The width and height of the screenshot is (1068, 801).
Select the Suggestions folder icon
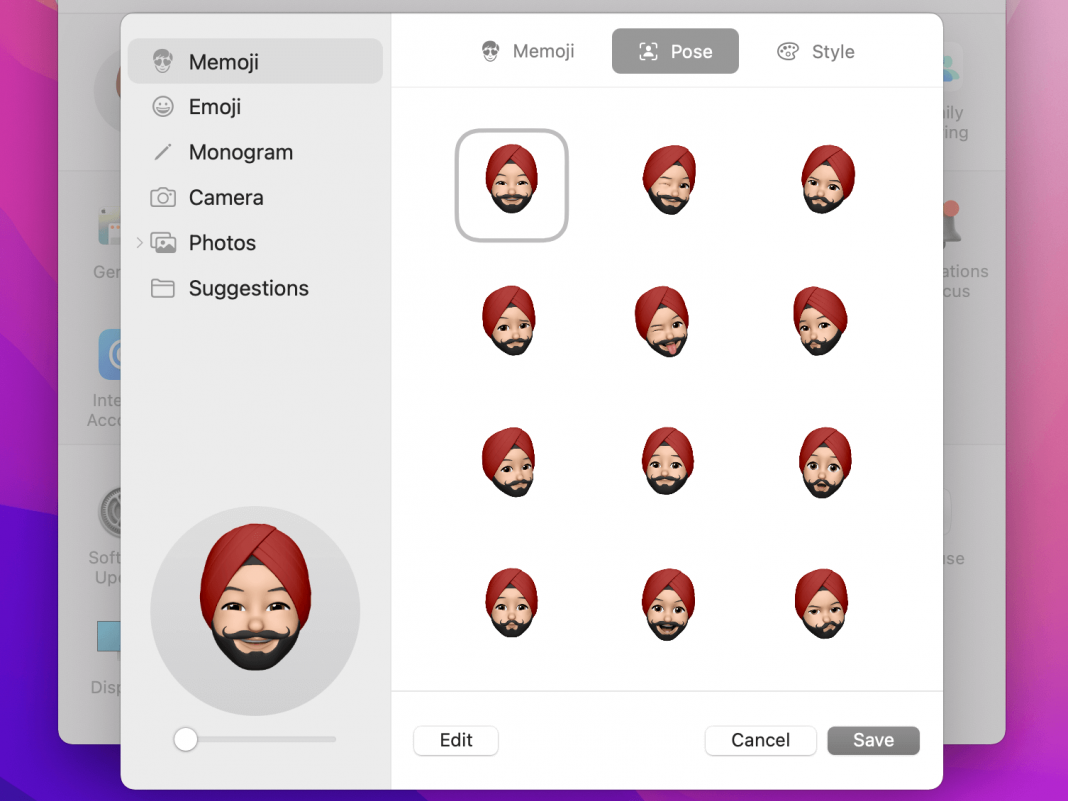coord(163,288)
